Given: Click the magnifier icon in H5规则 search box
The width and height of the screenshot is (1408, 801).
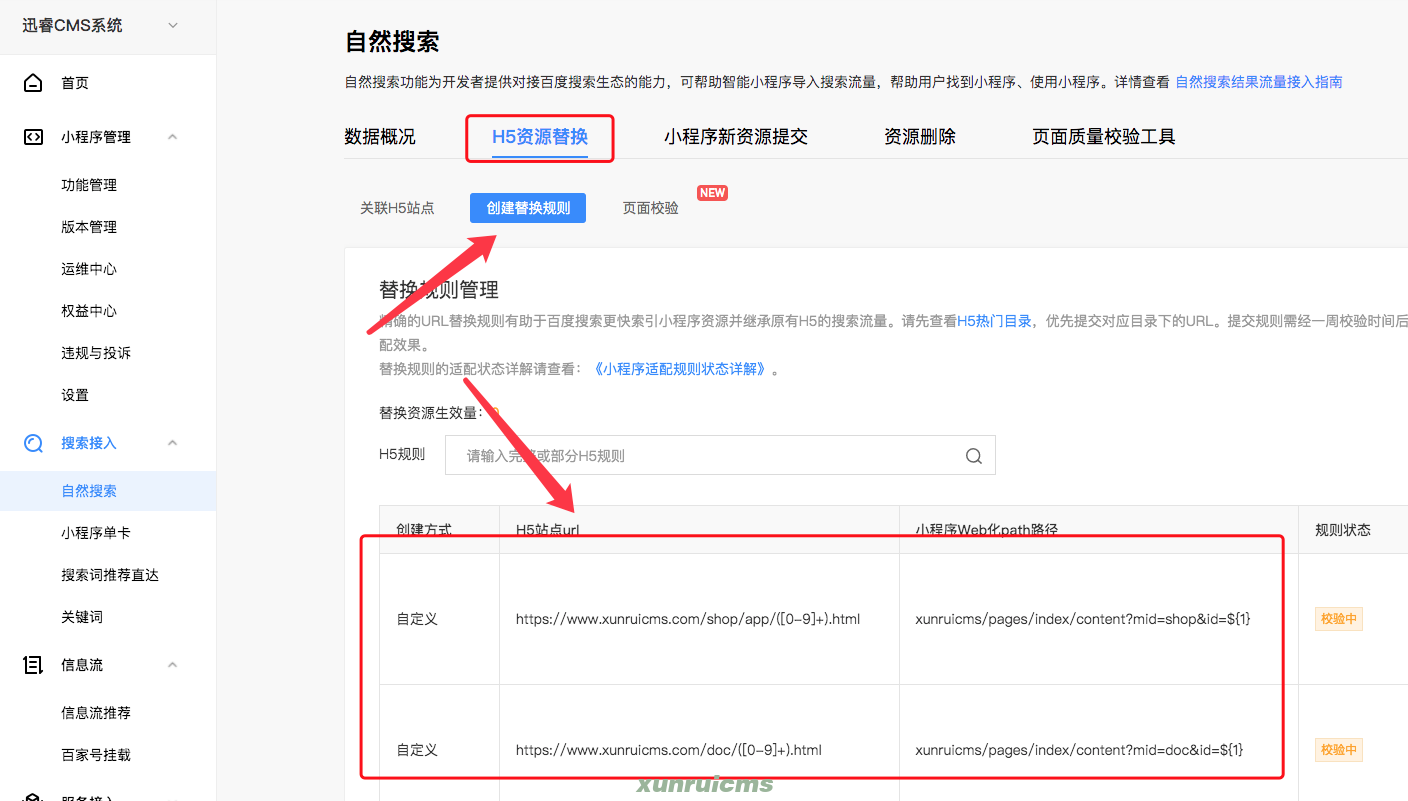Looking at the screenshot, I should (x=973, y=456).
